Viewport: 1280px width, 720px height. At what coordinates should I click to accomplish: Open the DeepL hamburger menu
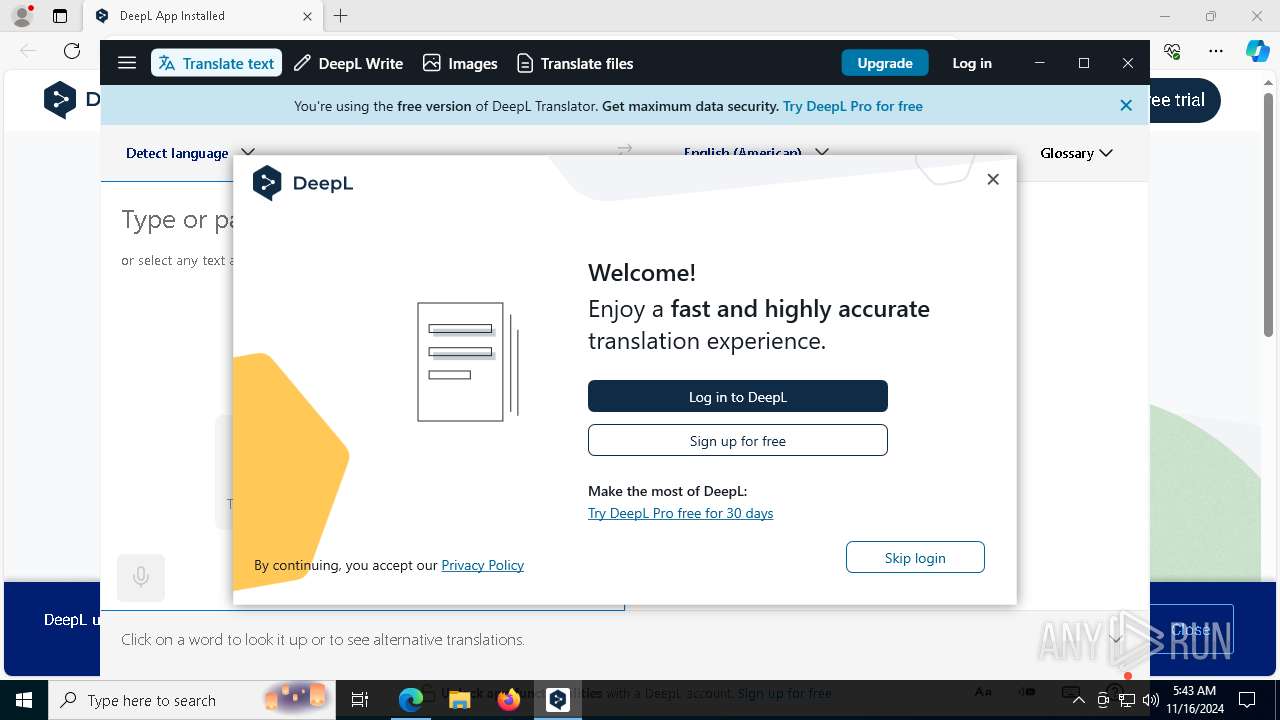(x=127, y=63)
